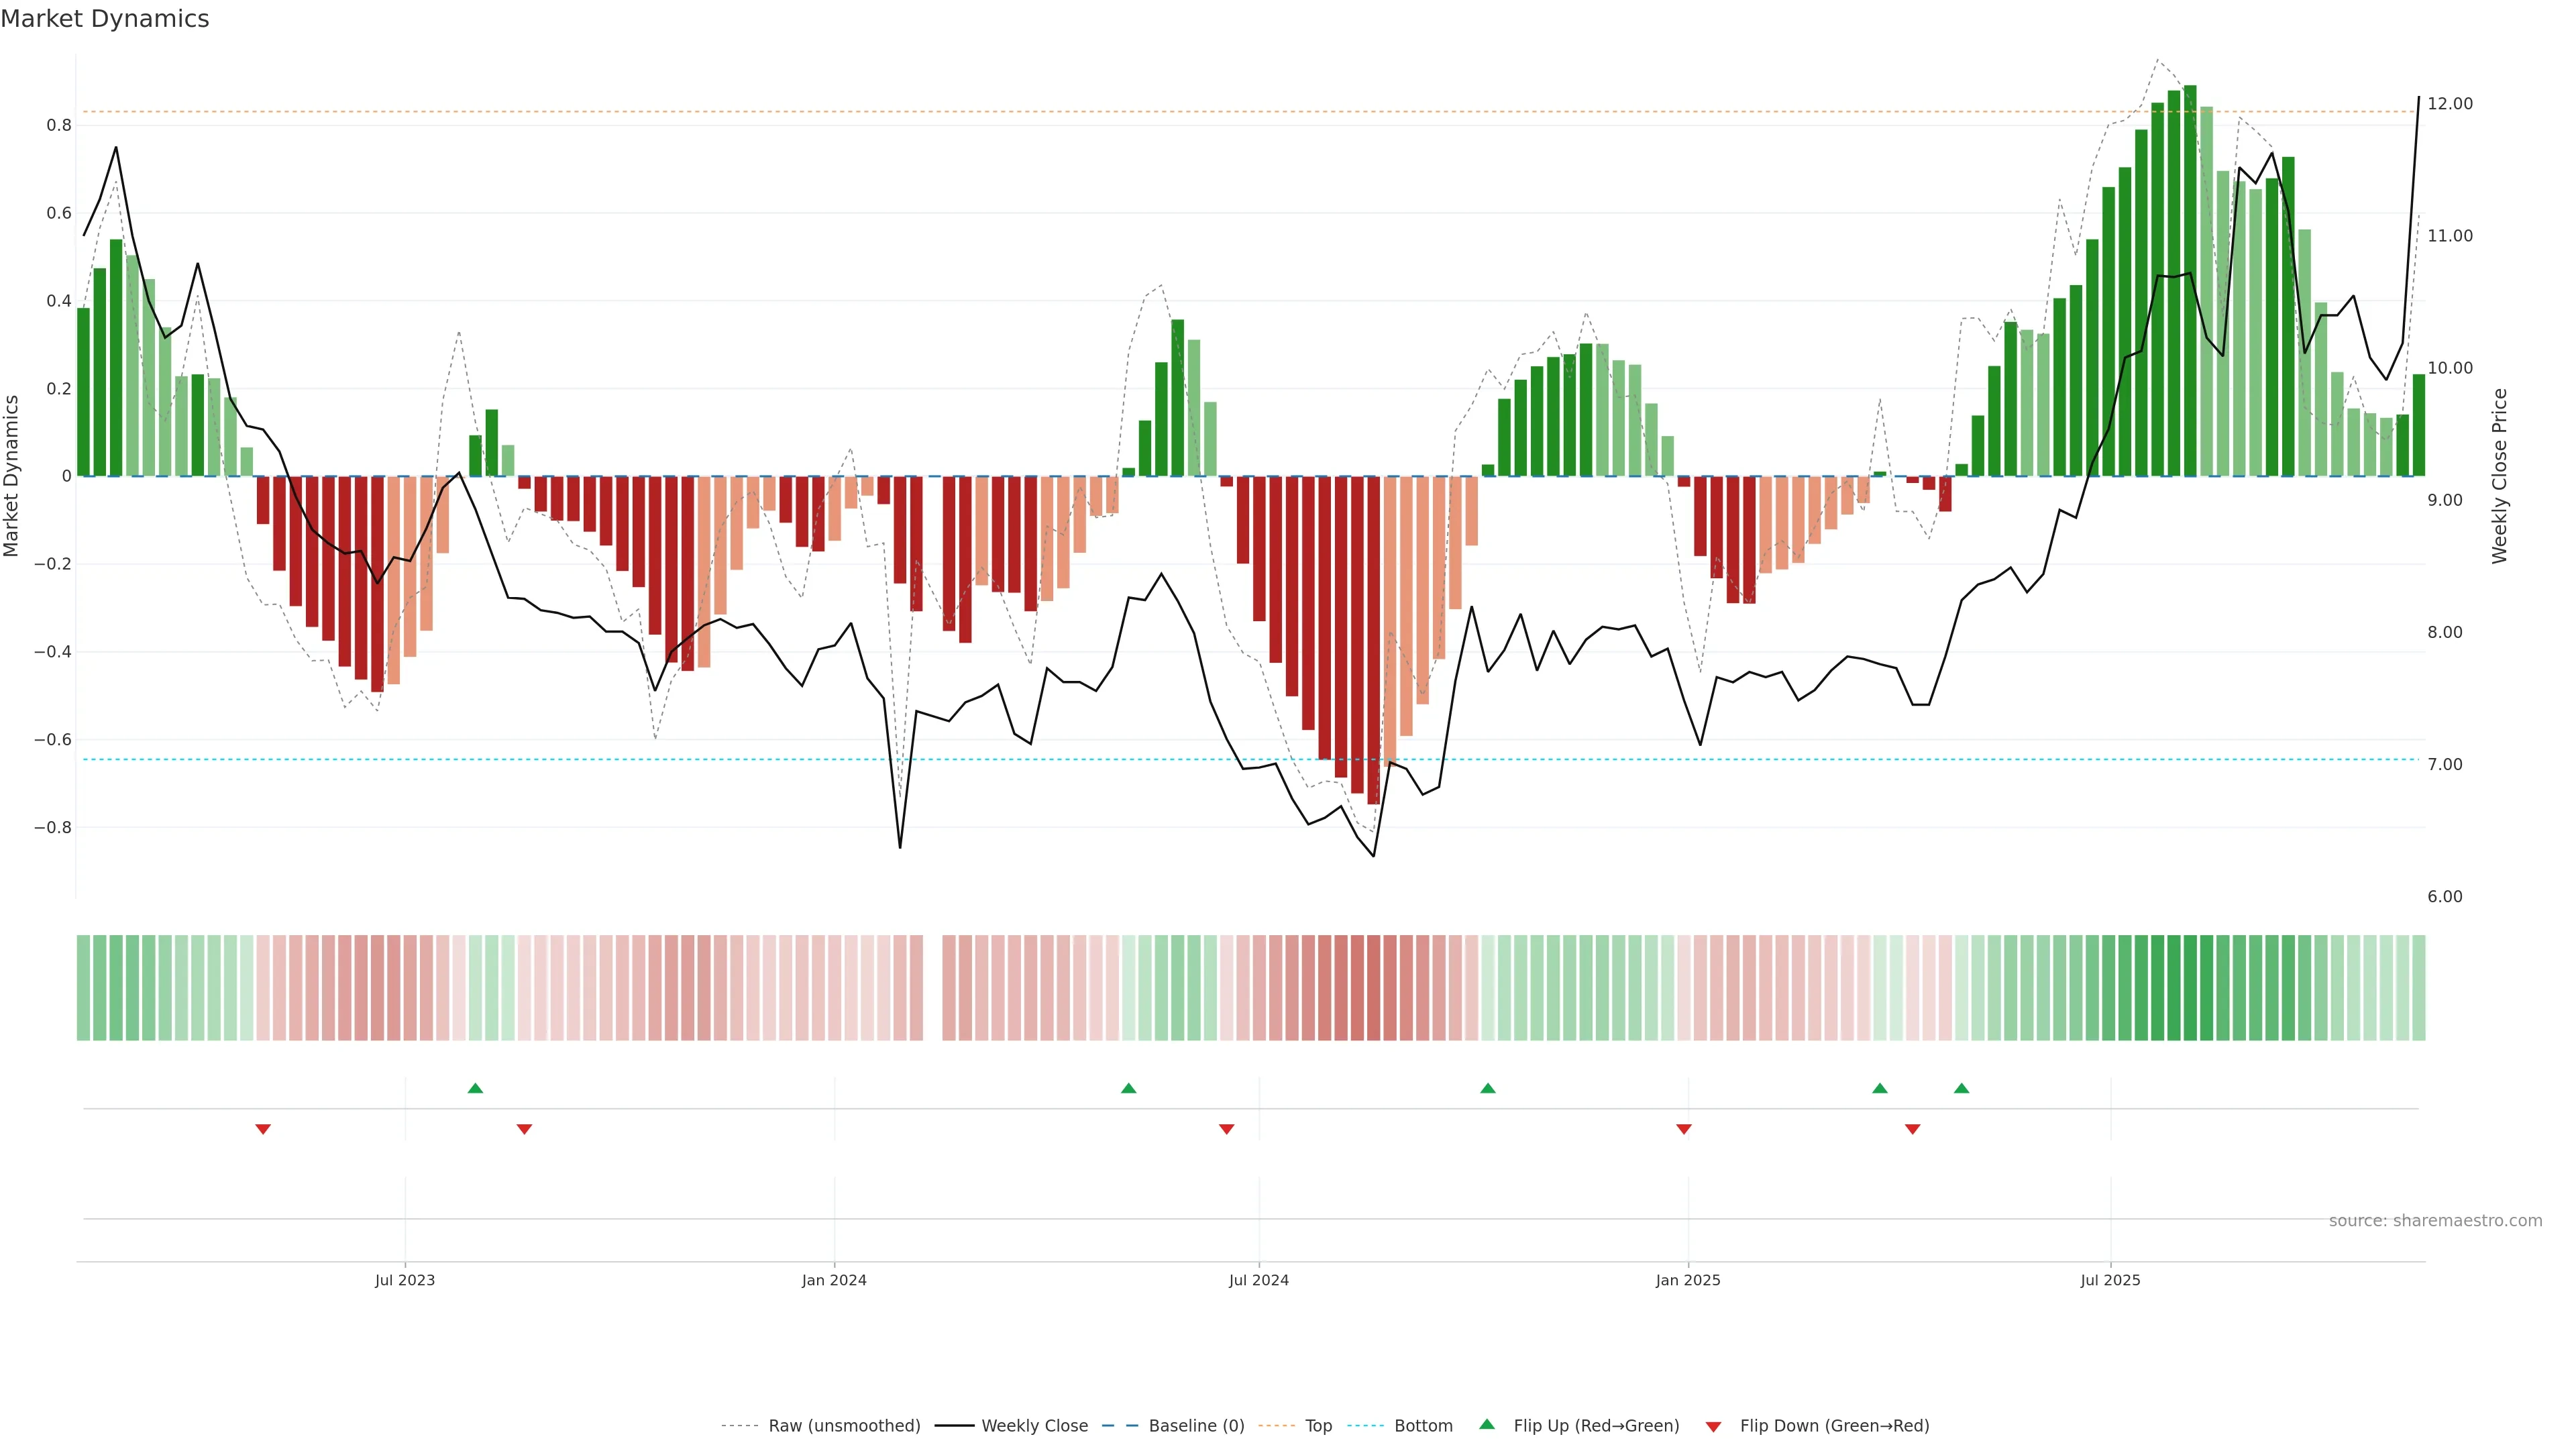This screenshot has height=1449, width=2576.
Task: Toggle the Top legend entry
Action: (x=1318, y=1426)
